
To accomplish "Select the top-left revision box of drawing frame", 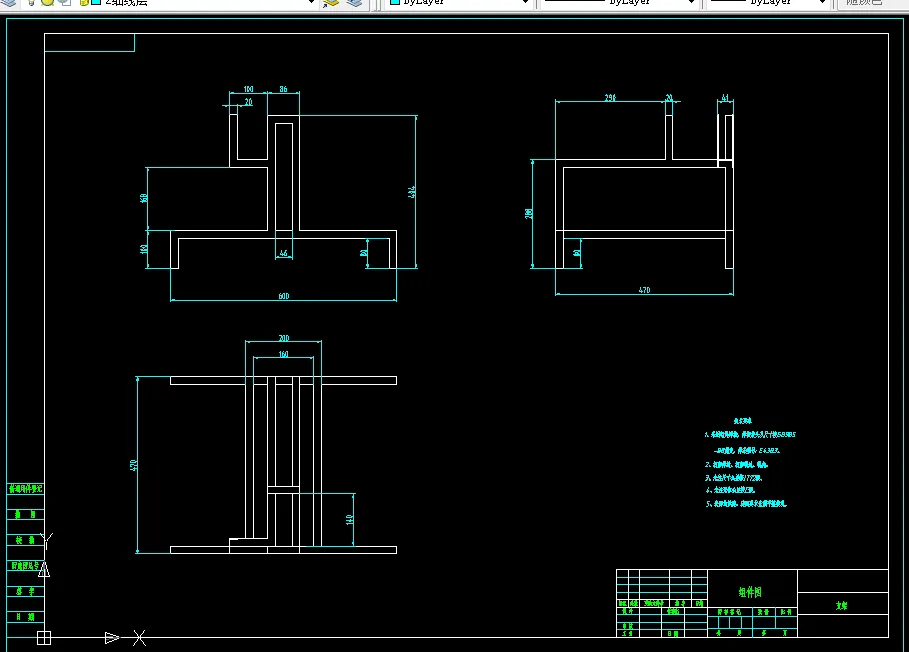I will [x=89, y=42].
